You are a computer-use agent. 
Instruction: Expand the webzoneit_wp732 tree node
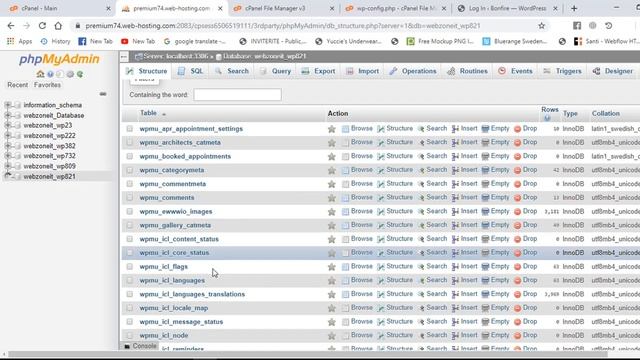coord(7,156)
